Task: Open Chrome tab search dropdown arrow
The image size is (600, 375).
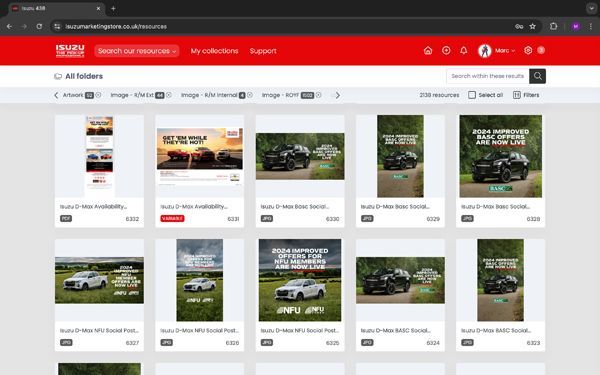Action: pos(591,8)
